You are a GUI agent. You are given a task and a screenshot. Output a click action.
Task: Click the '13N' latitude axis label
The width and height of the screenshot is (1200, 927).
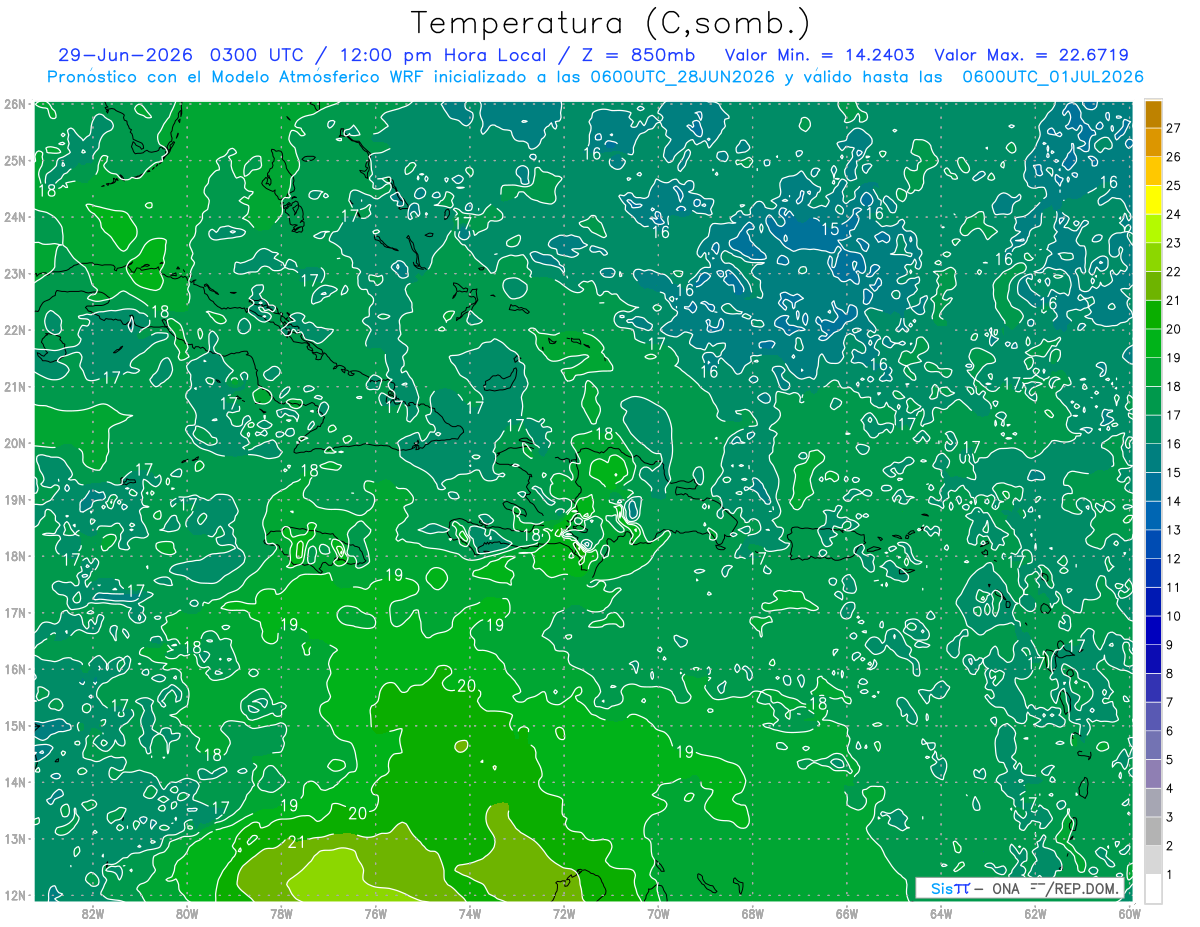point(14,838)
